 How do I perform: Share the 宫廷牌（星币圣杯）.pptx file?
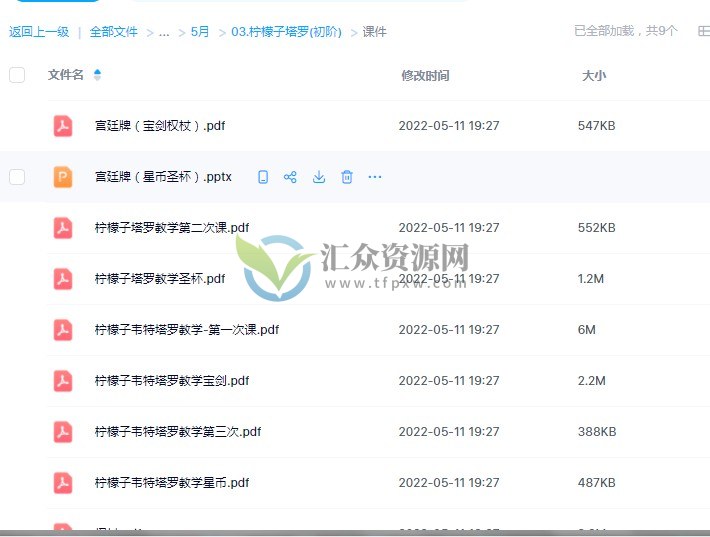(x=290, y=177)
